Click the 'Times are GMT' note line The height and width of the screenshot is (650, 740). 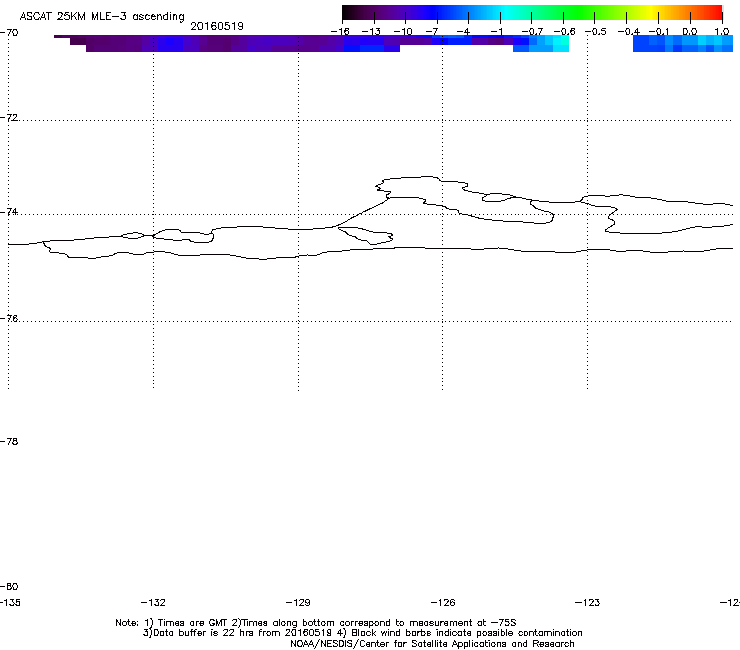[316, 623]
